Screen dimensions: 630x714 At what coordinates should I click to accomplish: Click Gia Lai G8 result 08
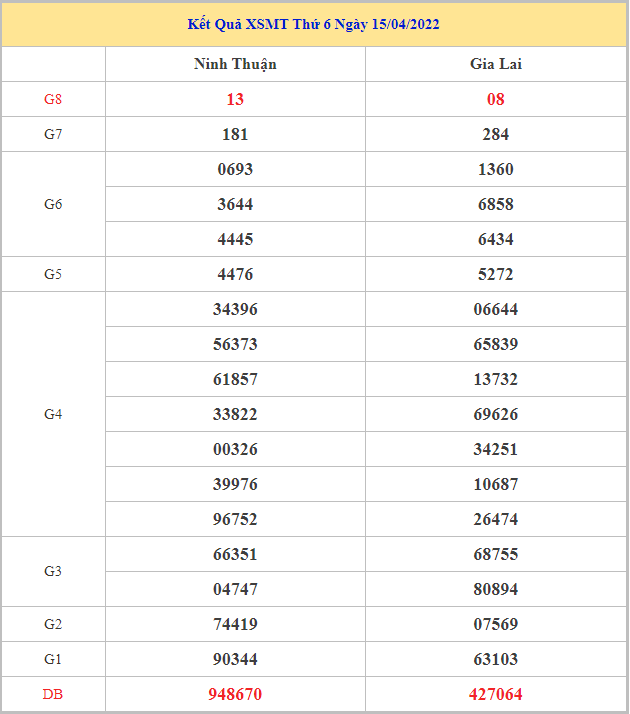(496, 99)
